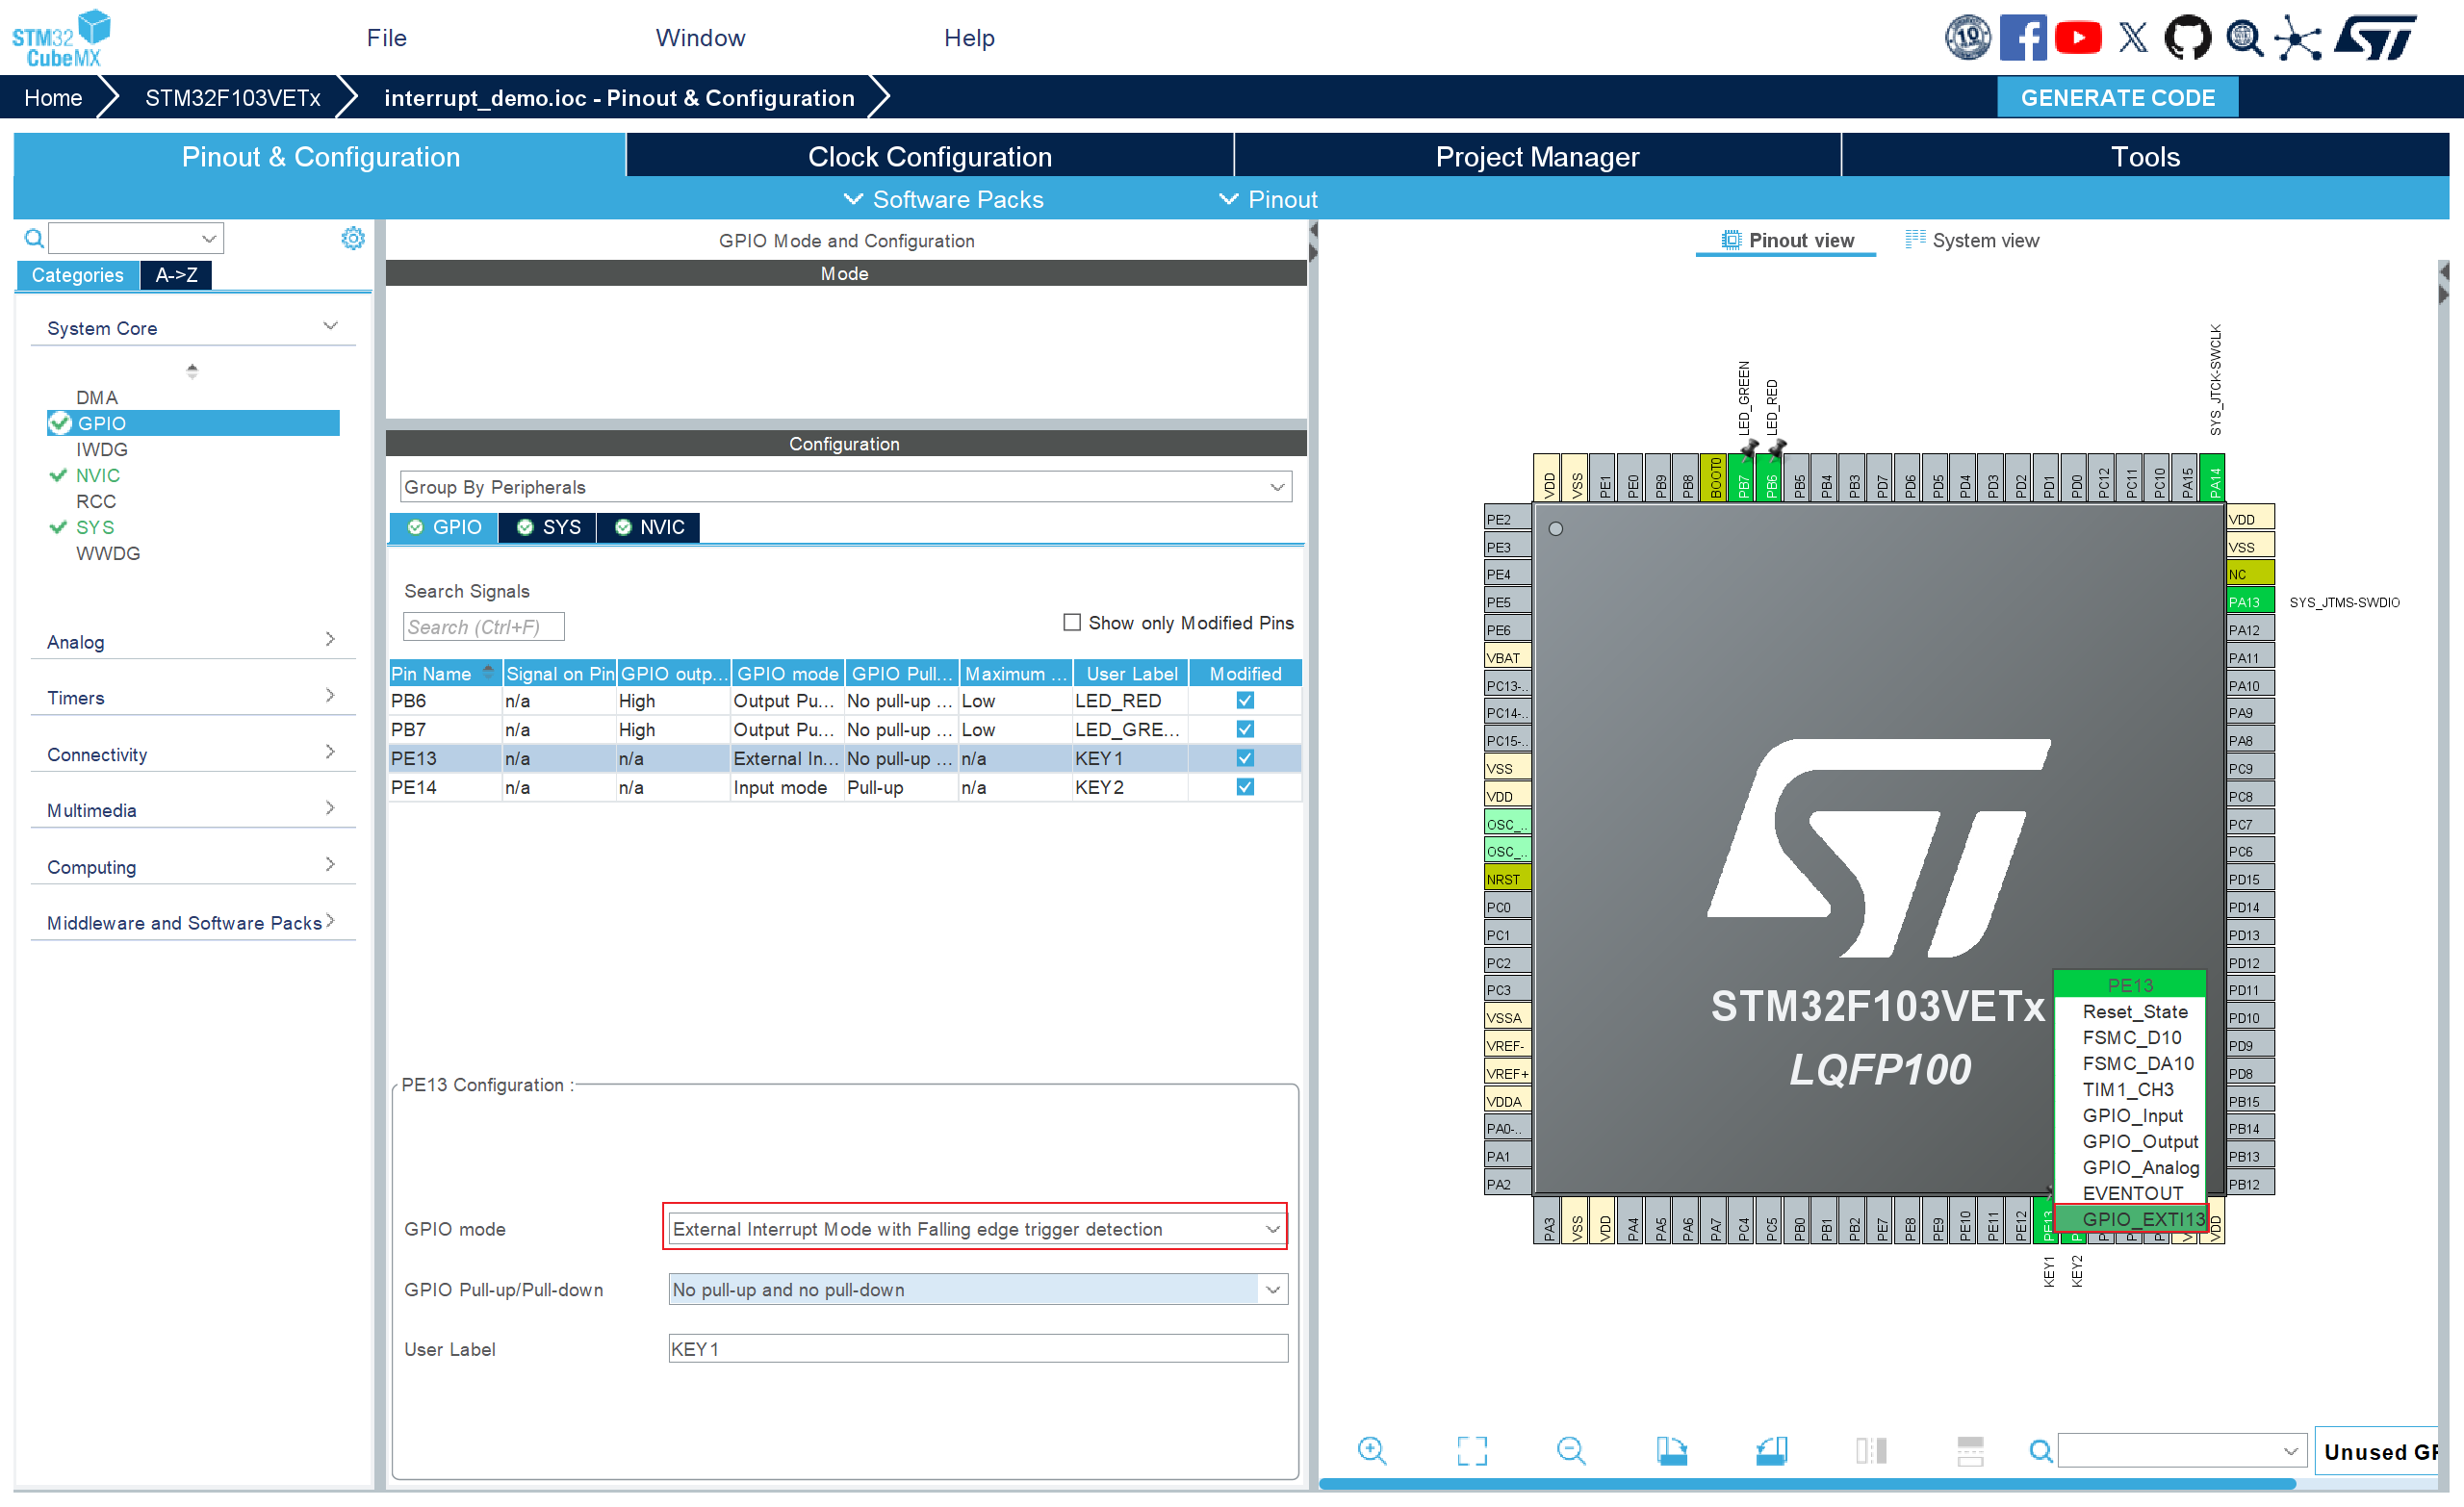Viewport: 2464px width, 1507px height.
Task: Click the GENERATE CODE button
Action: [2117, 98]
